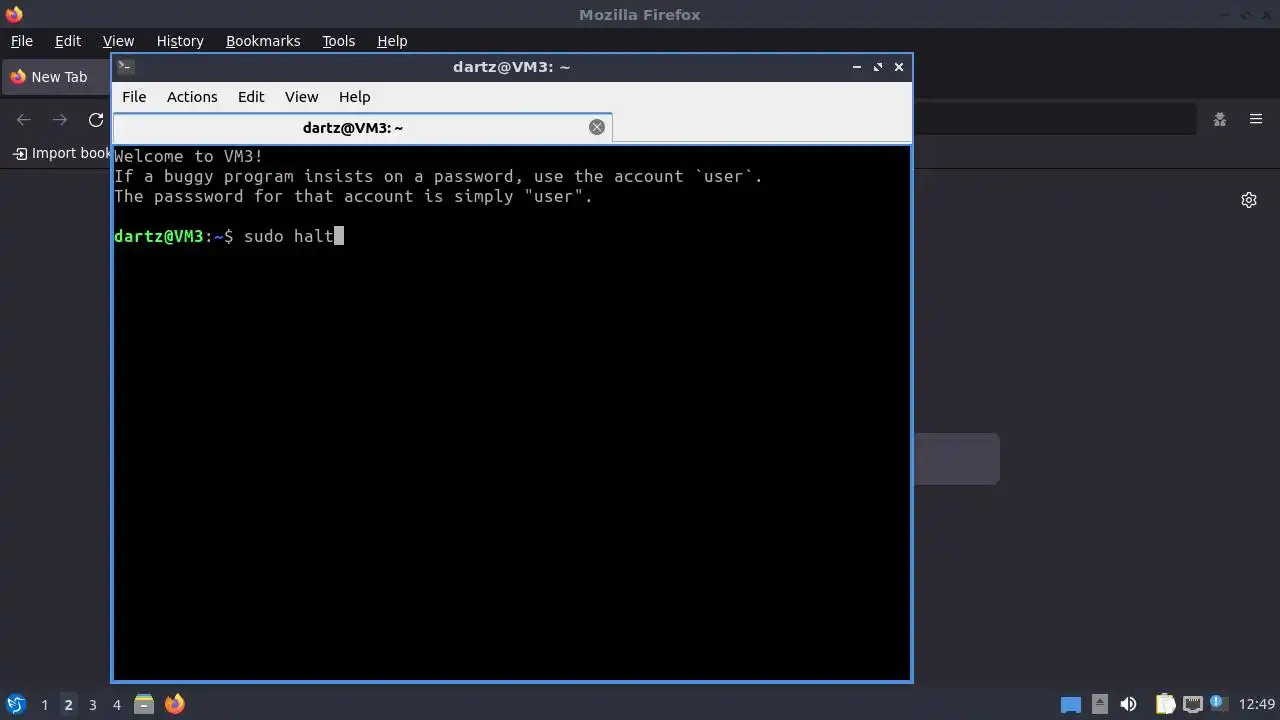Open the terminal Help menu

(354, 97)
